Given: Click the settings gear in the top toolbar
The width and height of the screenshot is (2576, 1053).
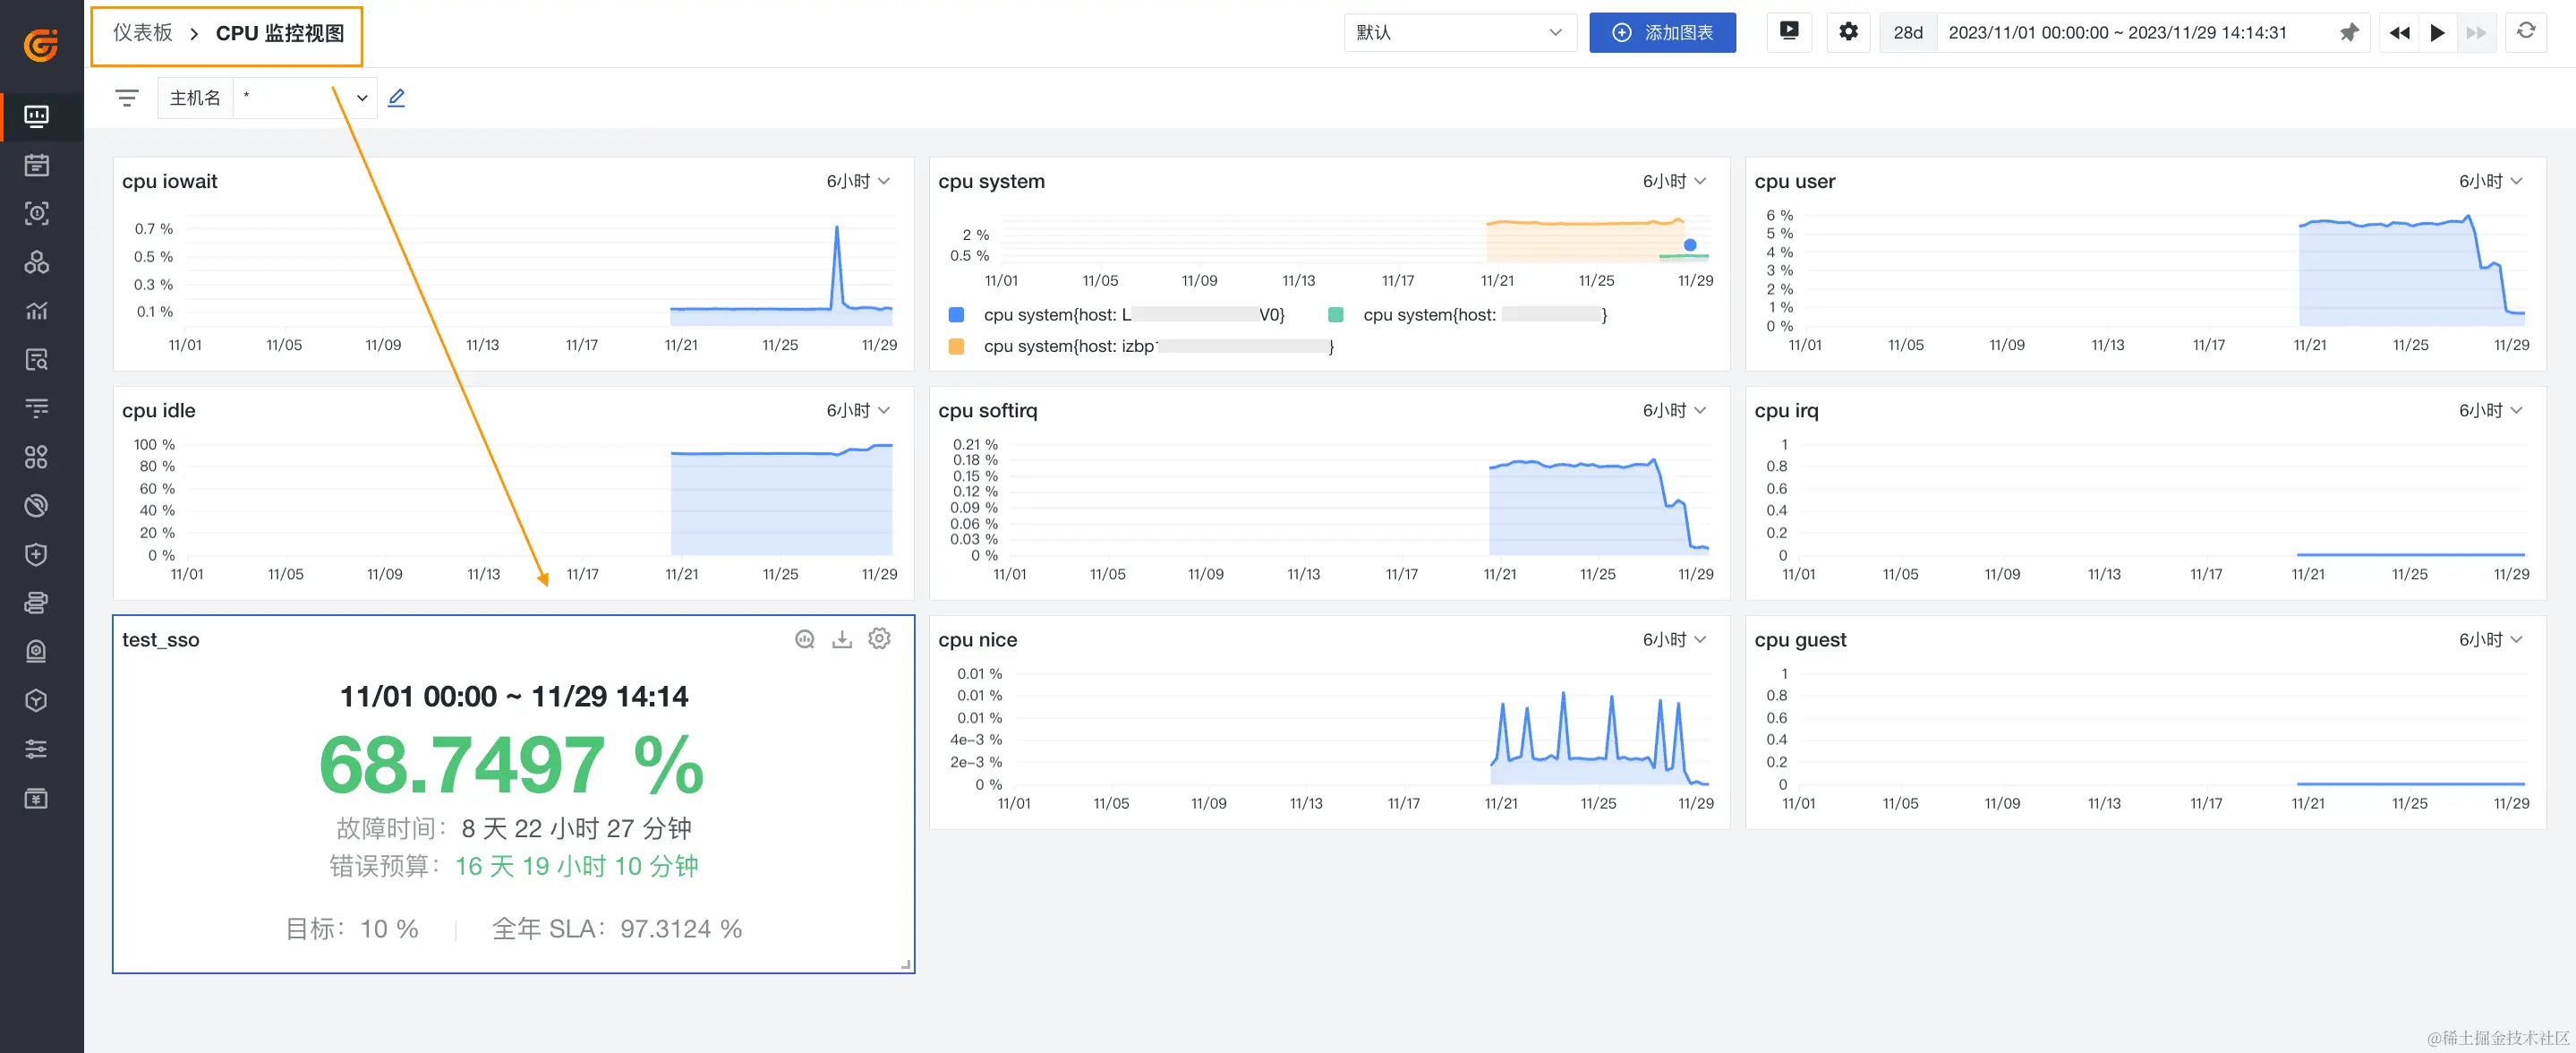Looking at the screenshot, I should pos(1848,32).
